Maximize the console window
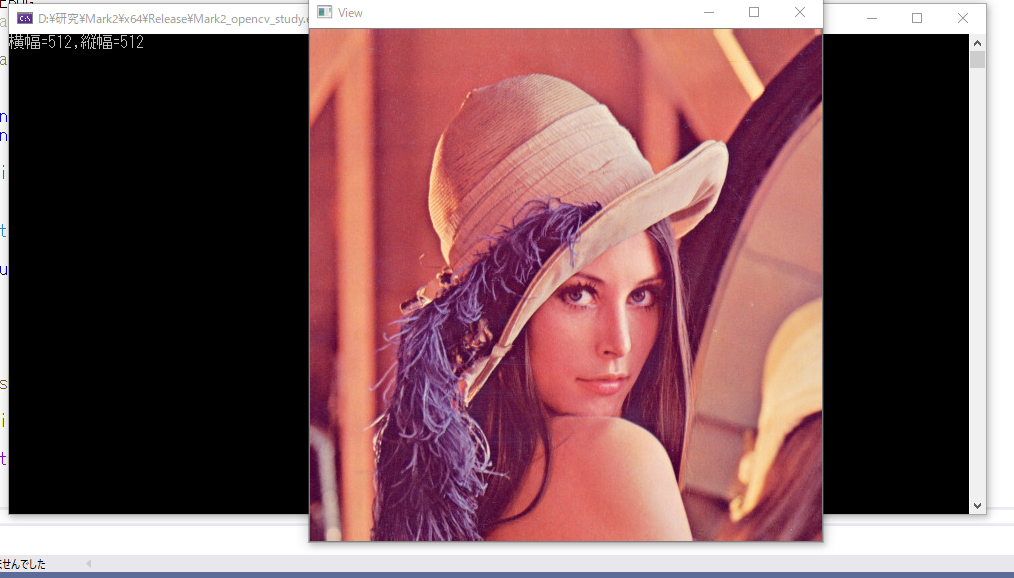The width and height of the screenshot is (1014, 578). (917, 18)
